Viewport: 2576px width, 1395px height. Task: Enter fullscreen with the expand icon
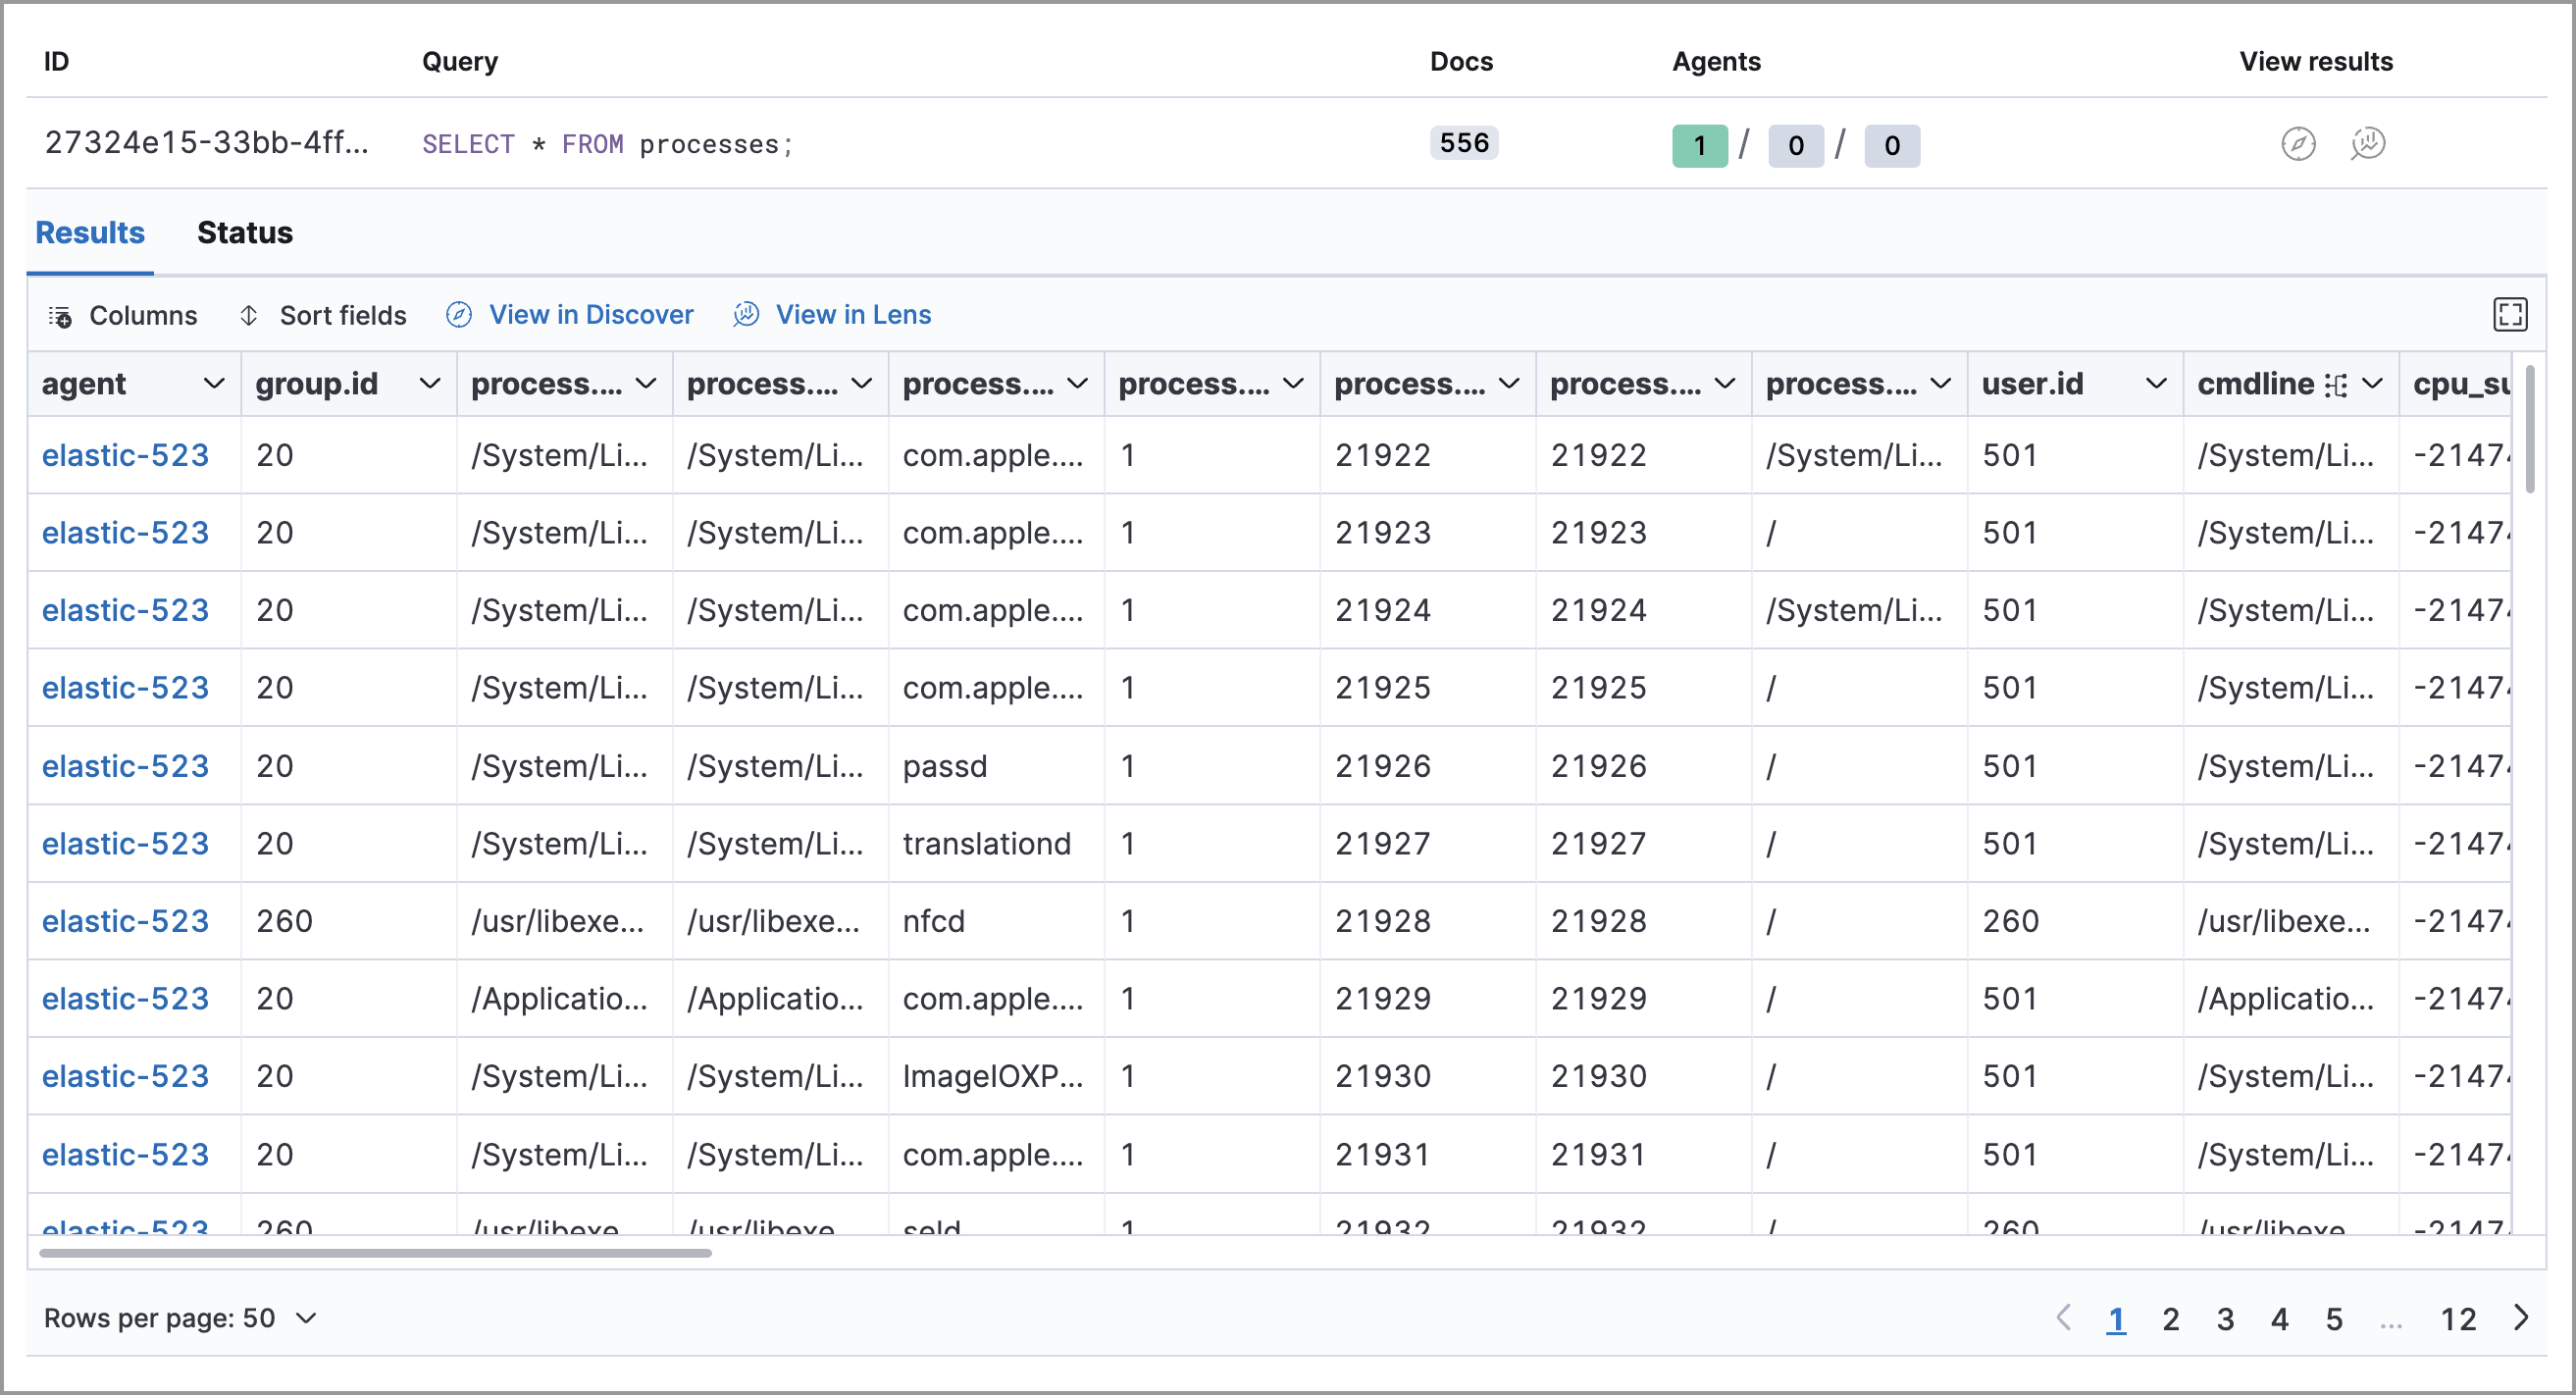[2509, 315]
